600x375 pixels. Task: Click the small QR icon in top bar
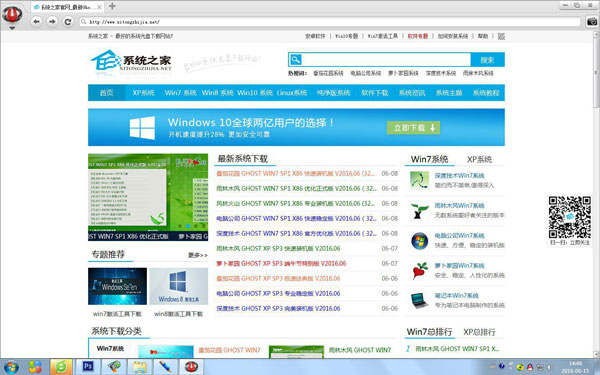click(x=501, y=36)
